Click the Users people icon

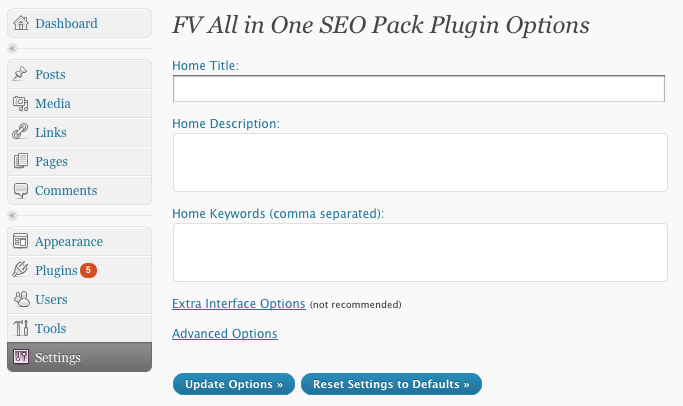(21, 299)
